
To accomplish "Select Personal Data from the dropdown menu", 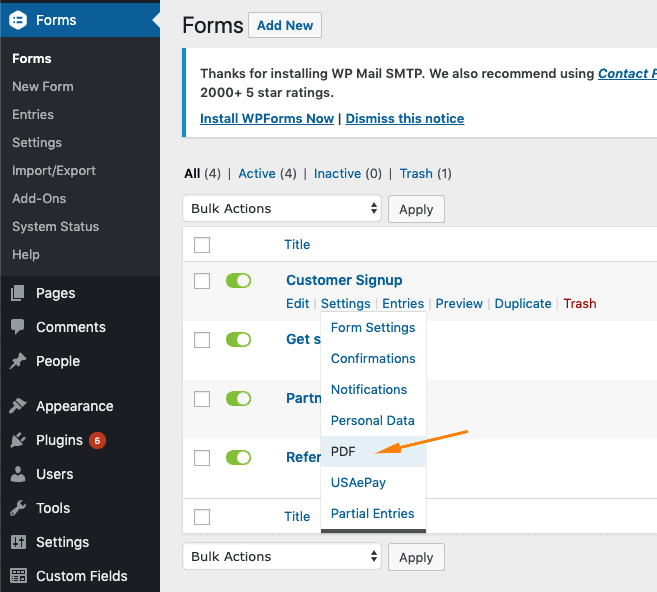I will coord(373,421).
